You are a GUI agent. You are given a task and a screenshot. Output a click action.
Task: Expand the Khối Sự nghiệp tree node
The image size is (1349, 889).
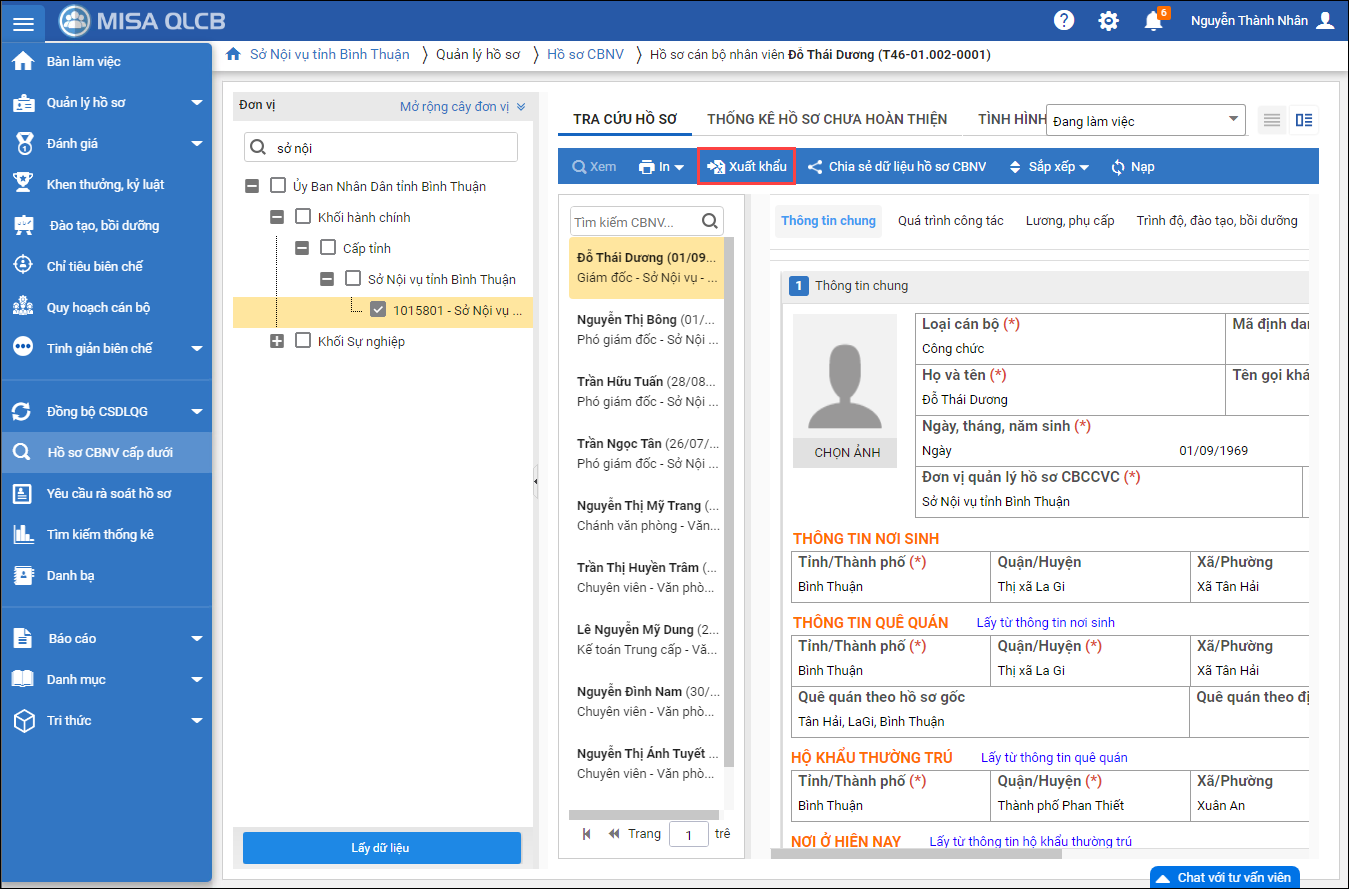[277, 342]
